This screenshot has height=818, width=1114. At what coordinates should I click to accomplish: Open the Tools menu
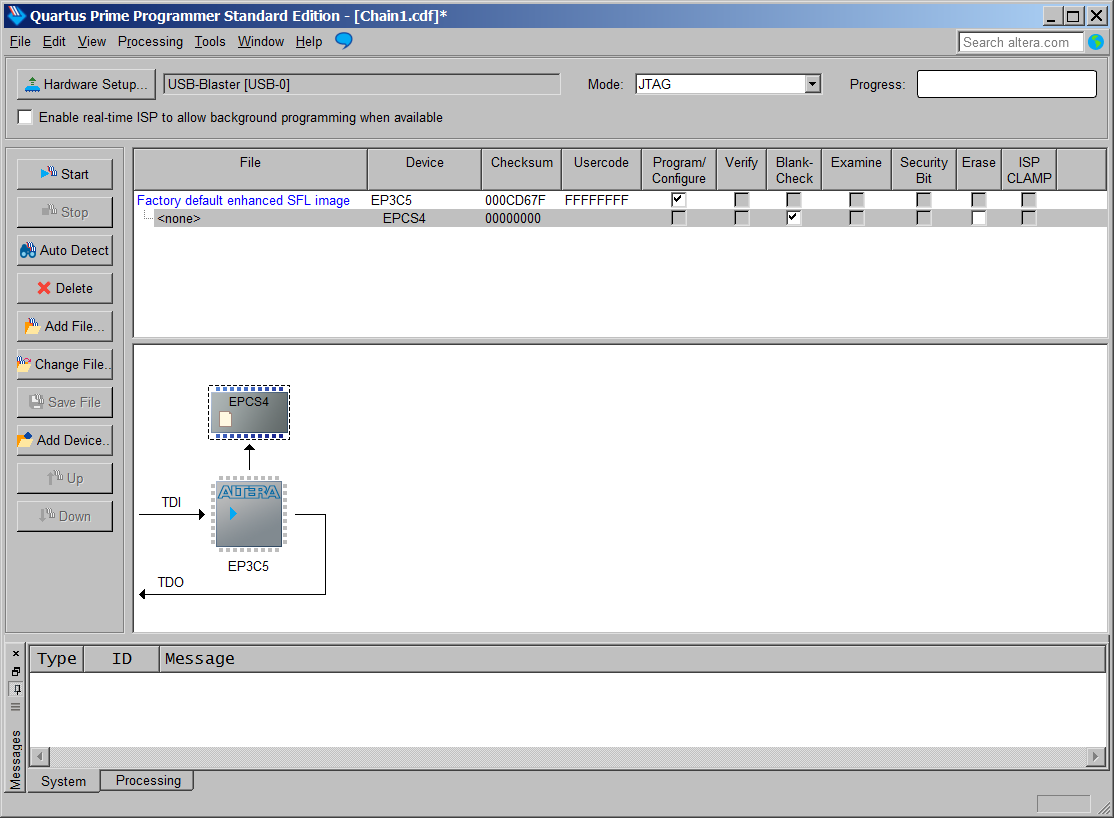(x=210, y=42)
